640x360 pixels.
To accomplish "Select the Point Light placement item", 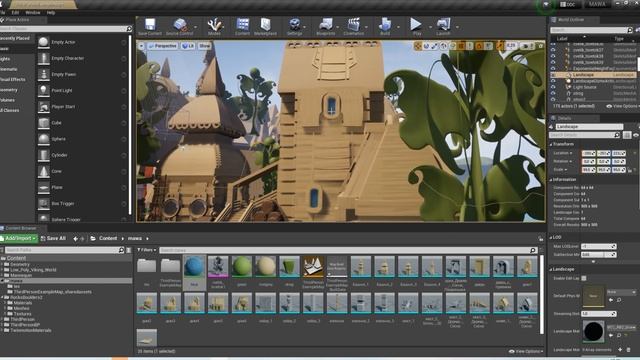I will click(x=82, y=91).
